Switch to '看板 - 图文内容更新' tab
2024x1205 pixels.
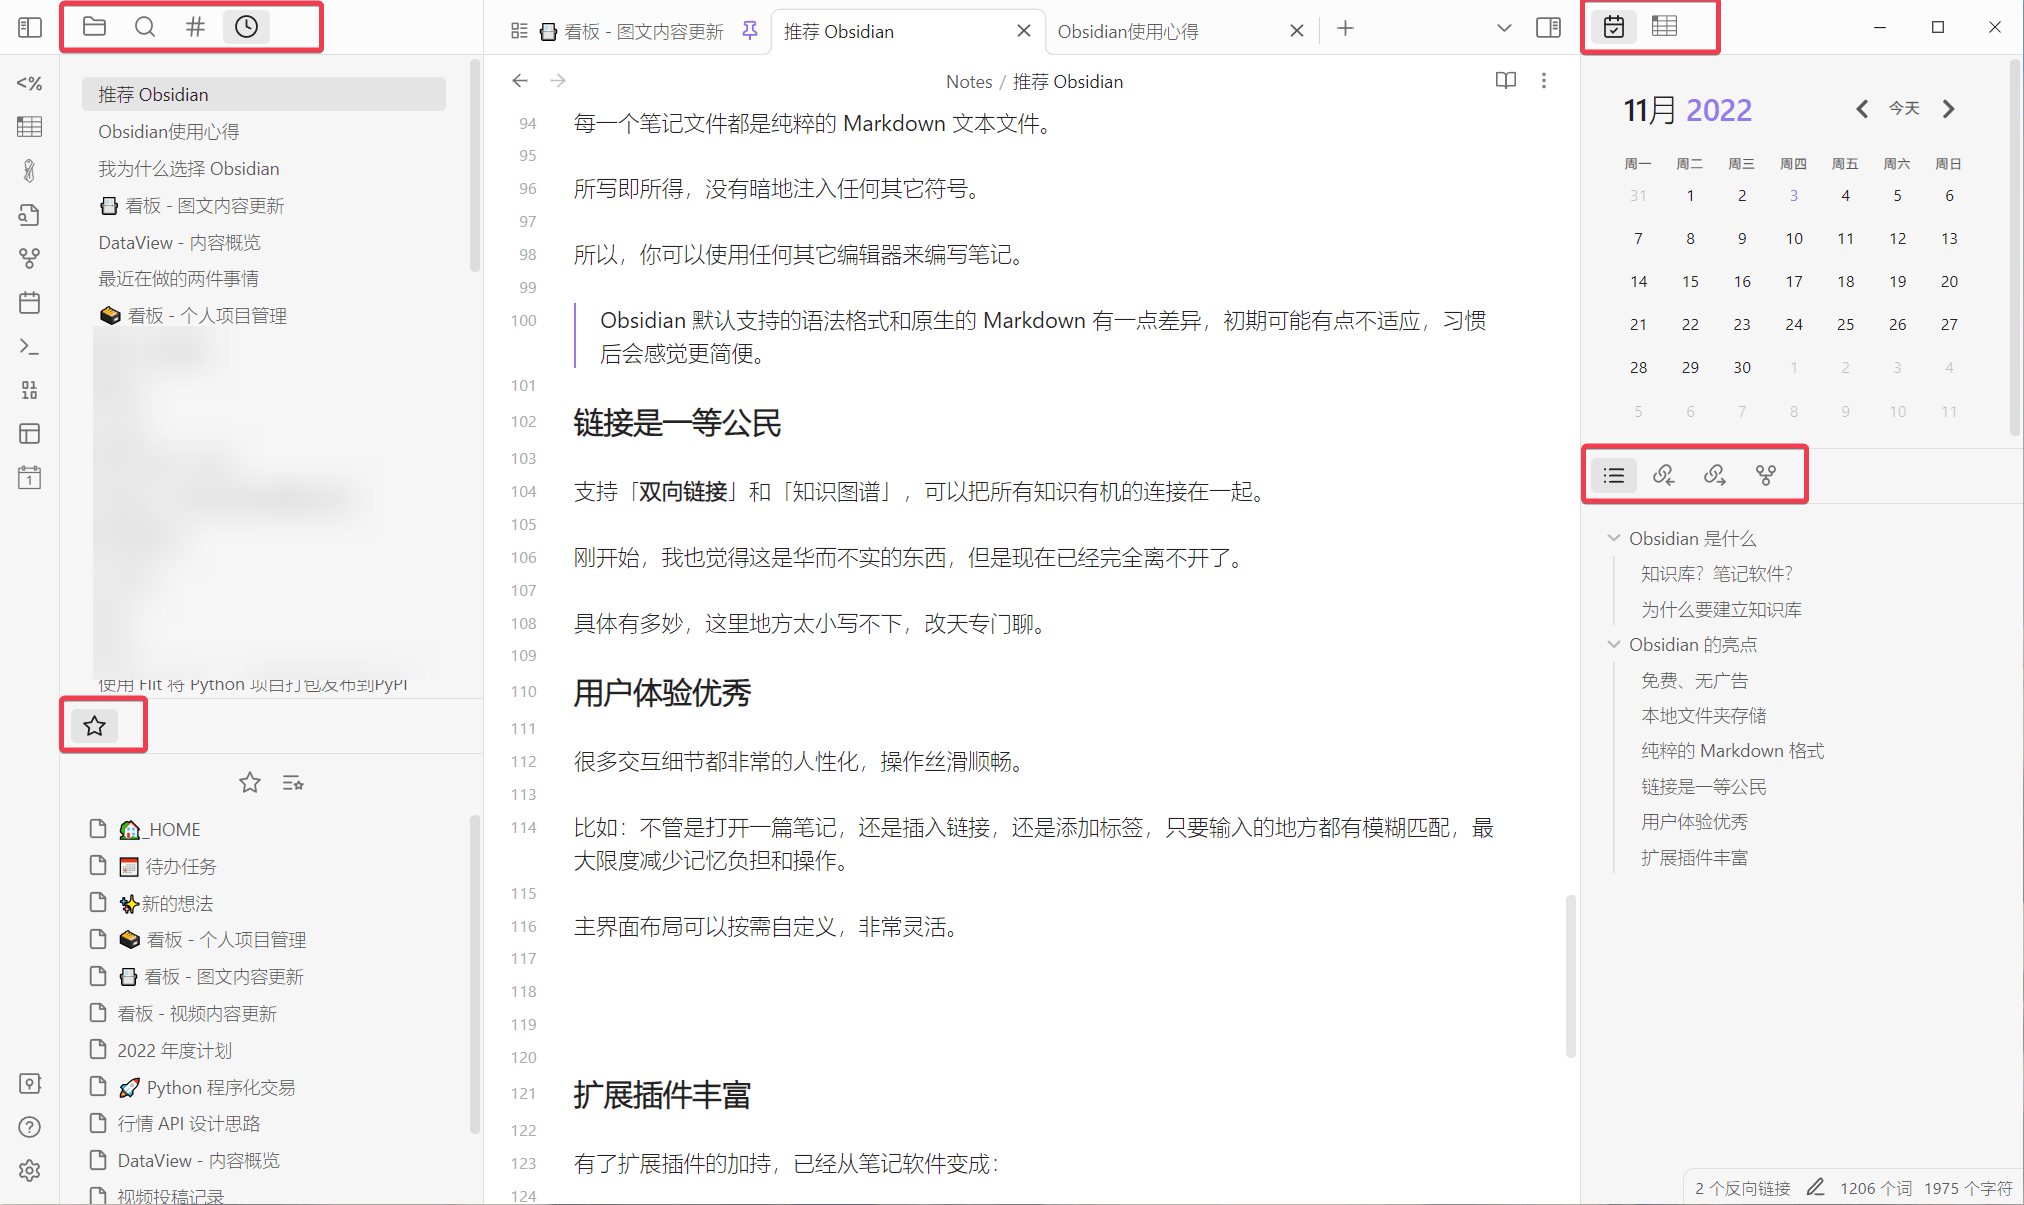click(640, 31)
